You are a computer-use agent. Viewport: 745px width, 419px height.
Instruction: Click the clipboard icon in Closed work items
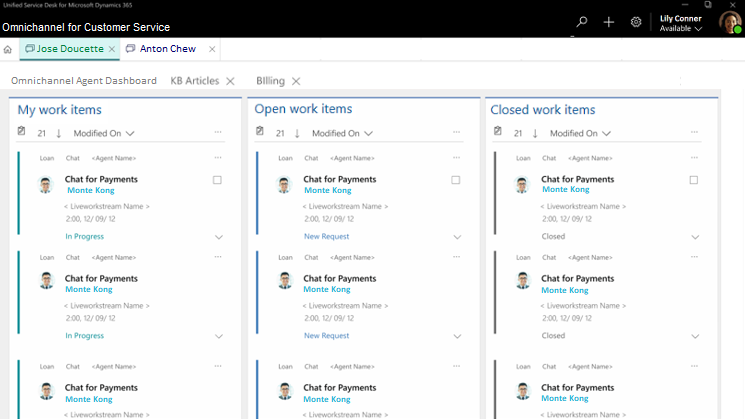497,131
